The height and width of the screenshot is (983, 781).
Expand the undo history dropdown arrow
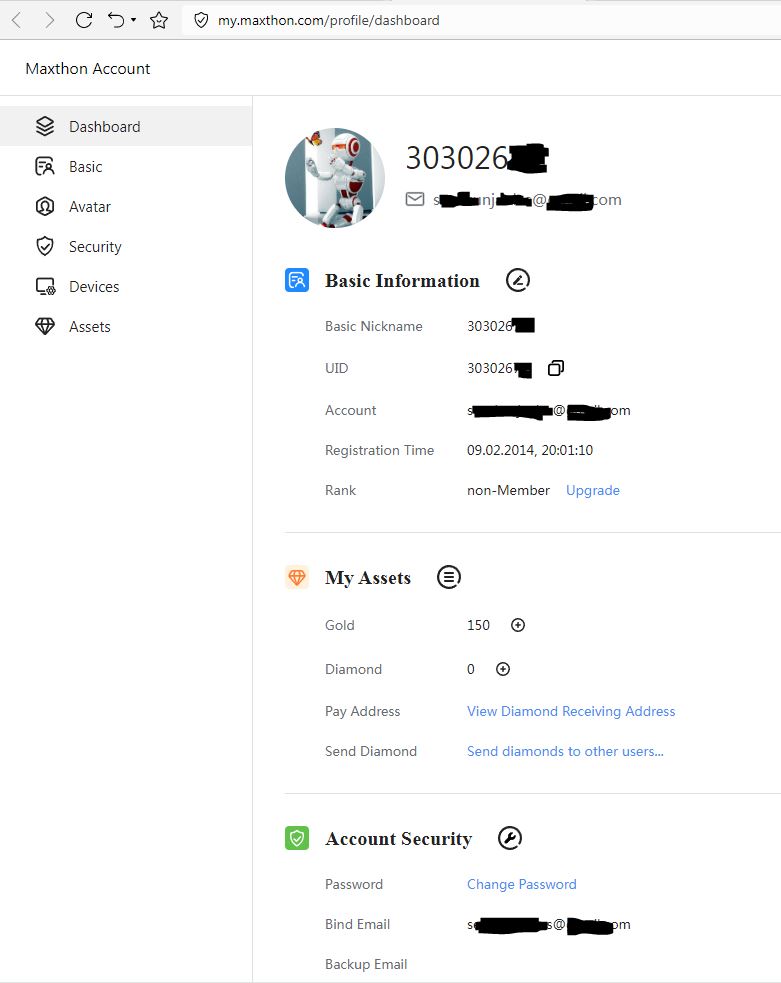tap(133, 20)
